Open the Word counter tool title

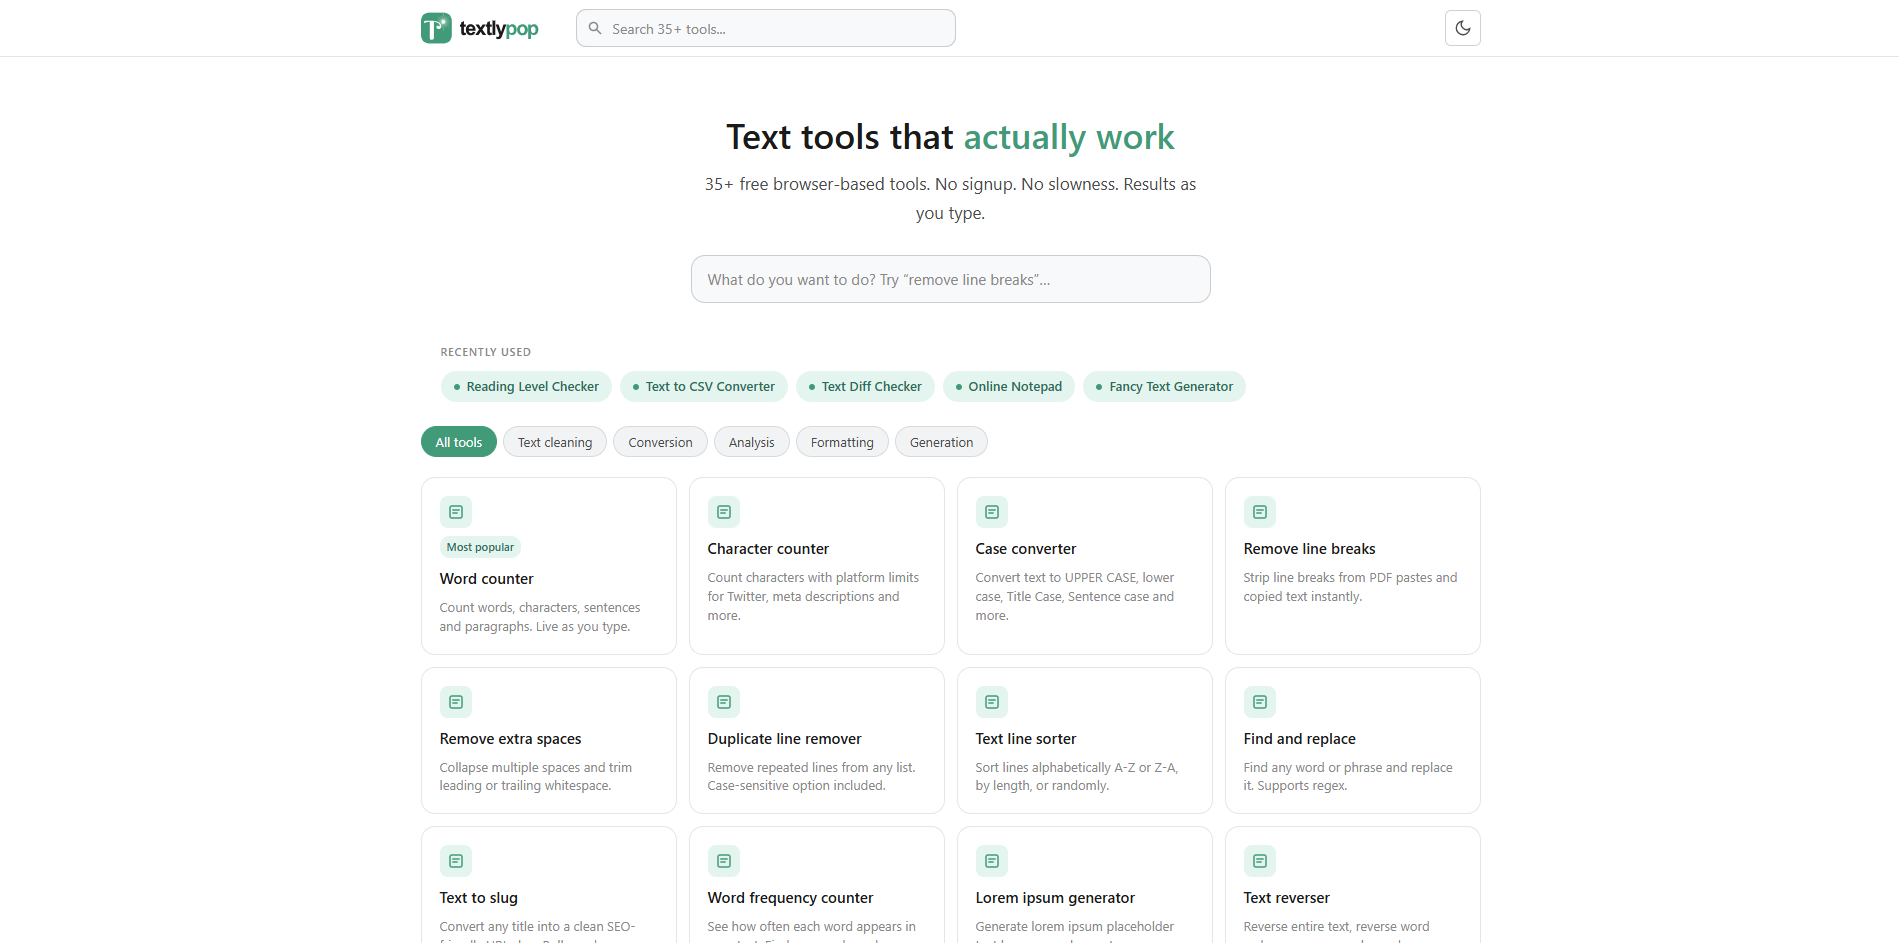487,579
